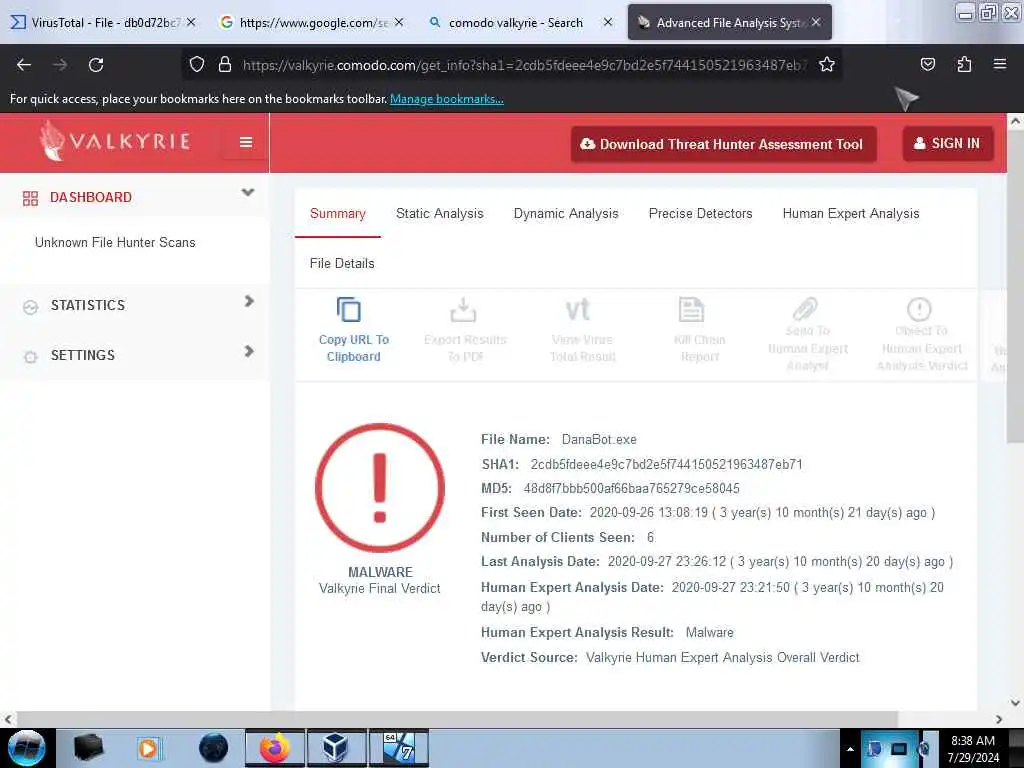The width and height of the screenshot is (1024, 768).
Task: Bookmark this page with the star icon
Action: tap(827, 65)
